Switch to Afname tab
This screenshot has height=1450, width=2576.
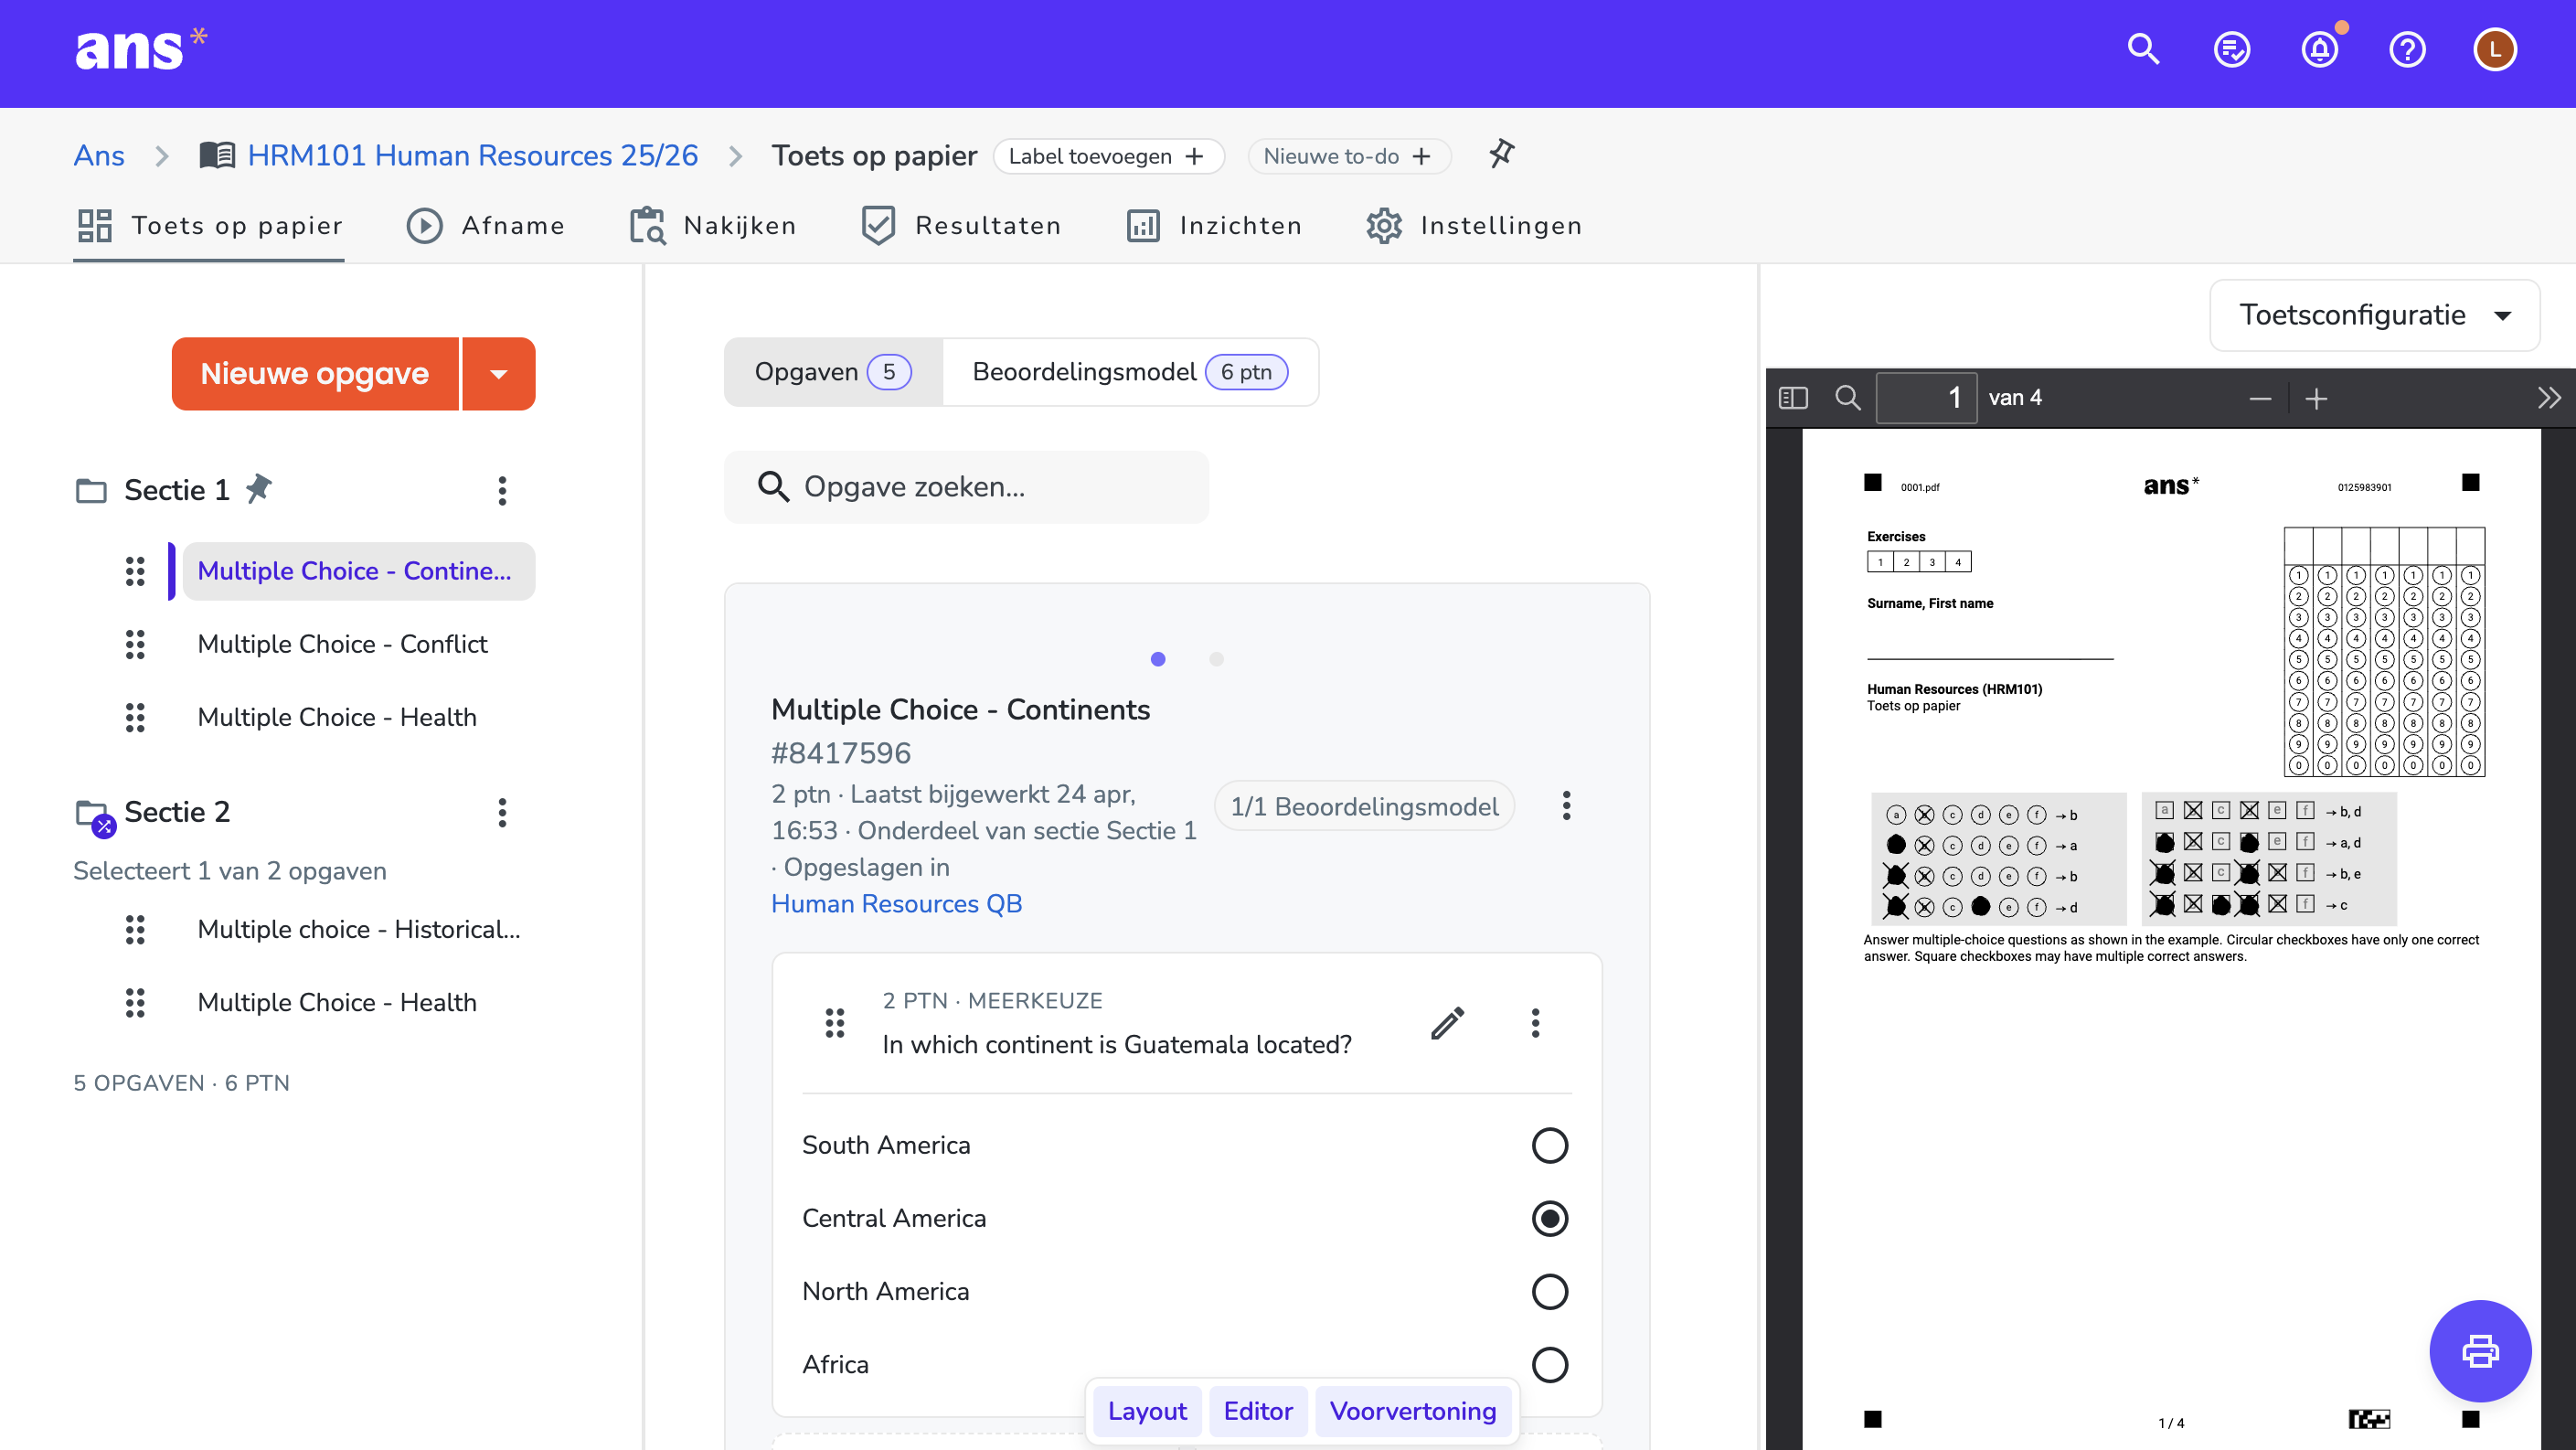click(486, 226)
